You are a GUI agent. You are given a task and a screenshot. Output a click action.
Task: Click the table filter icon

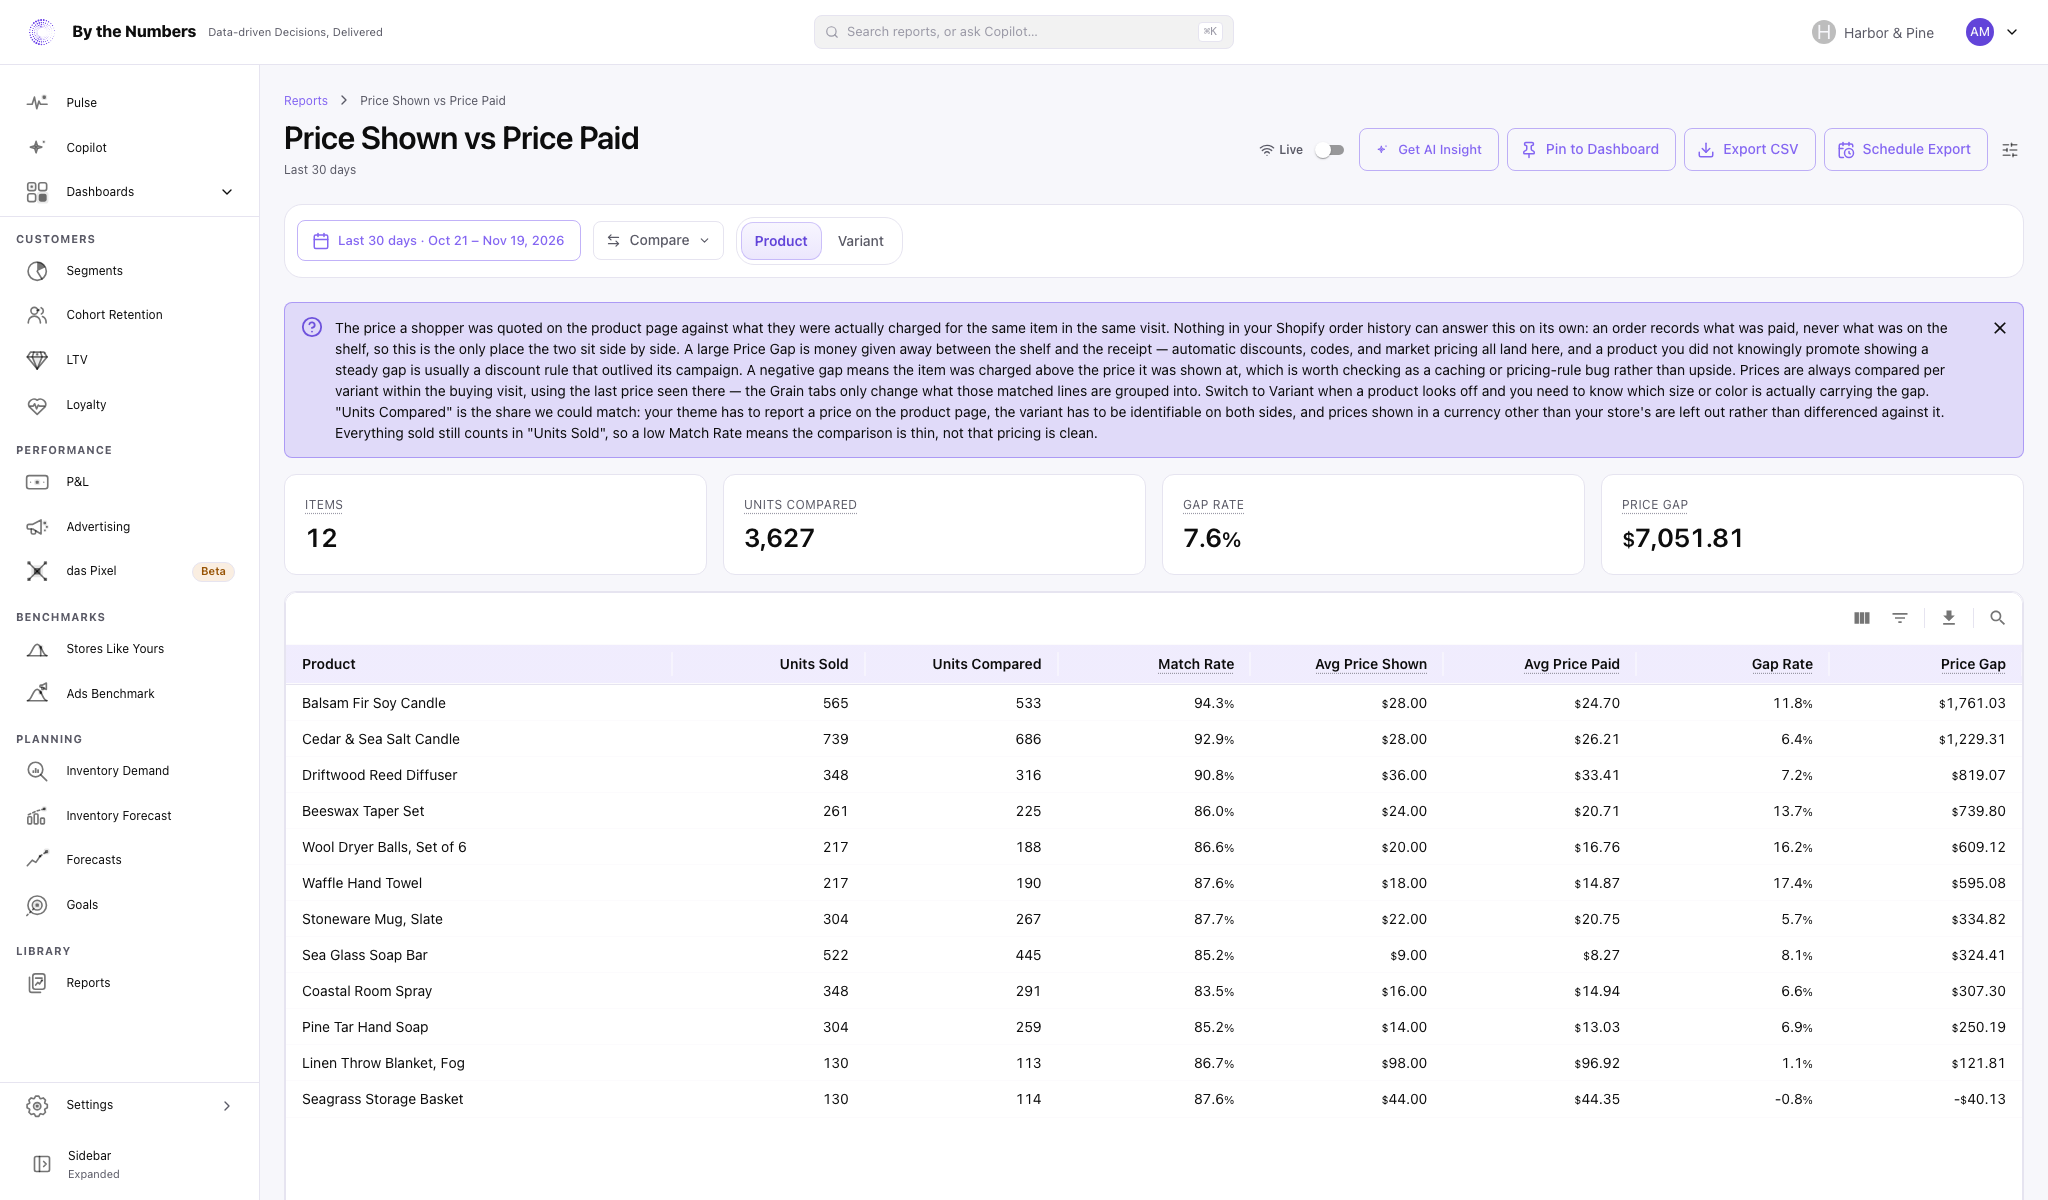pos(1900,618)
